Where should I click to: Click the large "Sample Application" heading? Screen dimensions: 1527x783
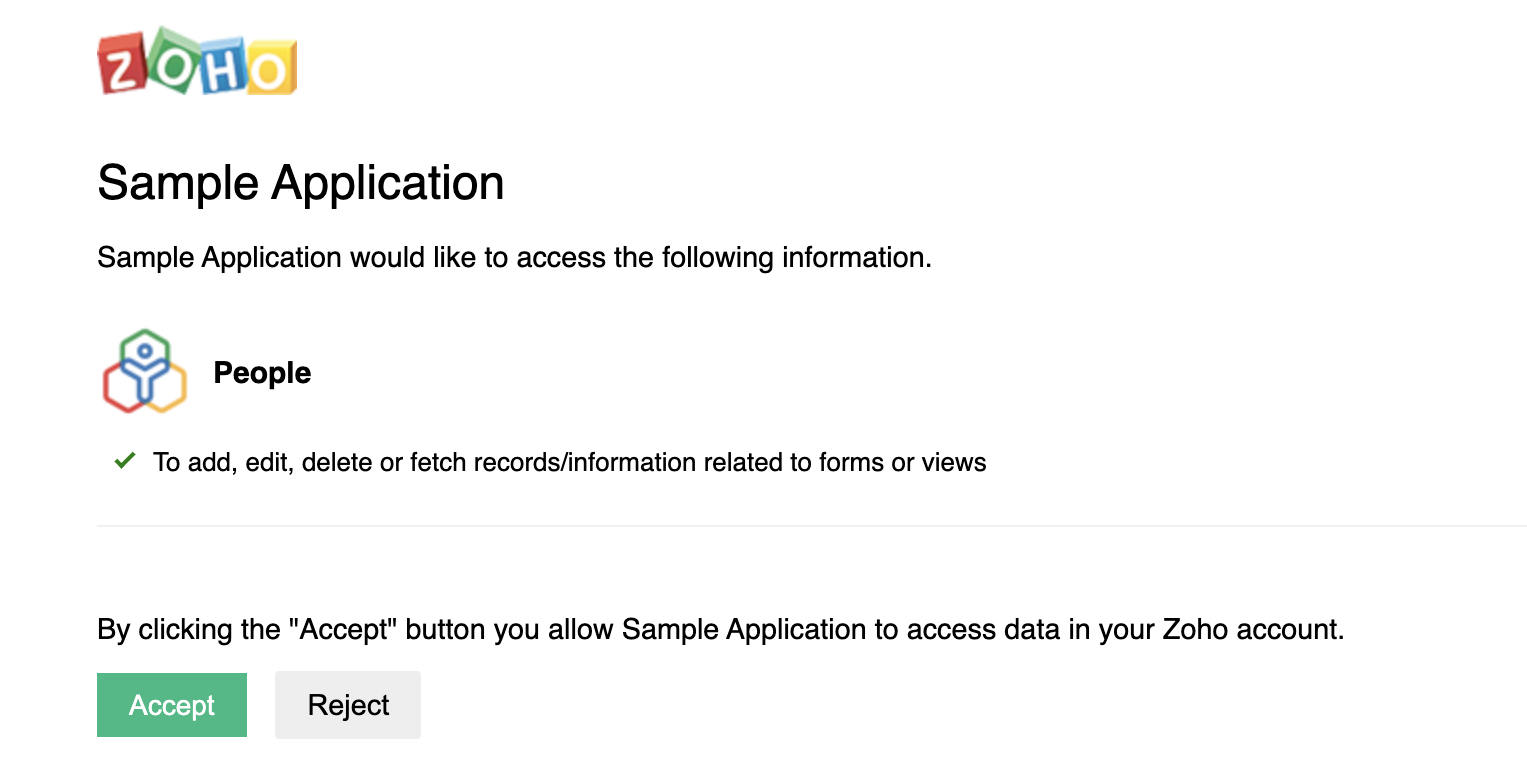coord(300,184)
